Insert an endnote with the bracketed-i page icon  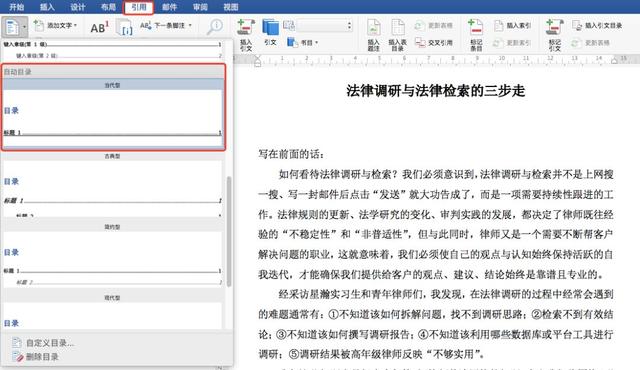coord(124,27)
